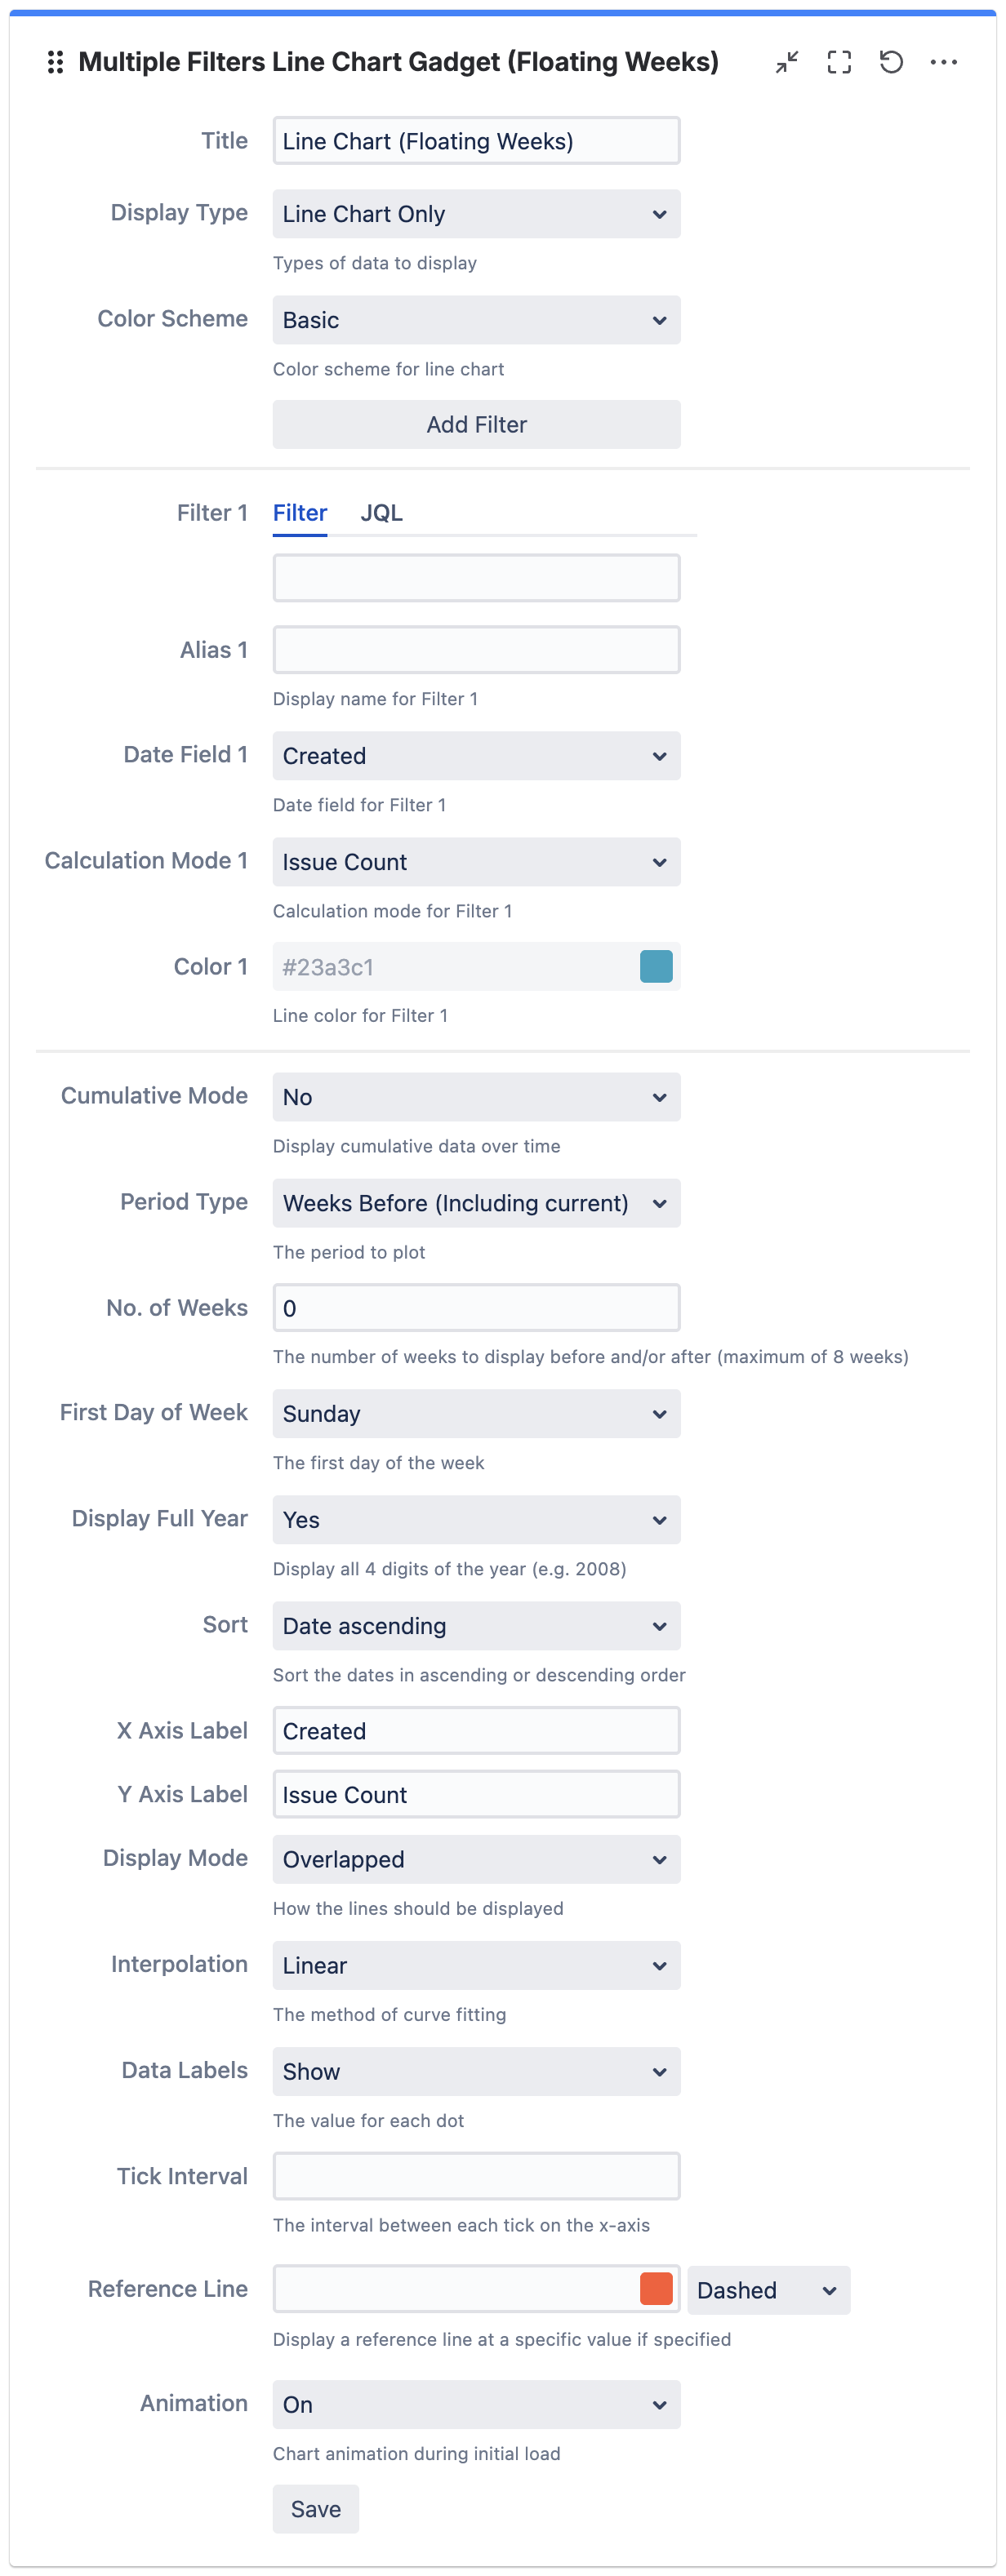Open the Dashed line style dropdown
Screen dimensions: 1006x2576
(x=768, y=2290)
